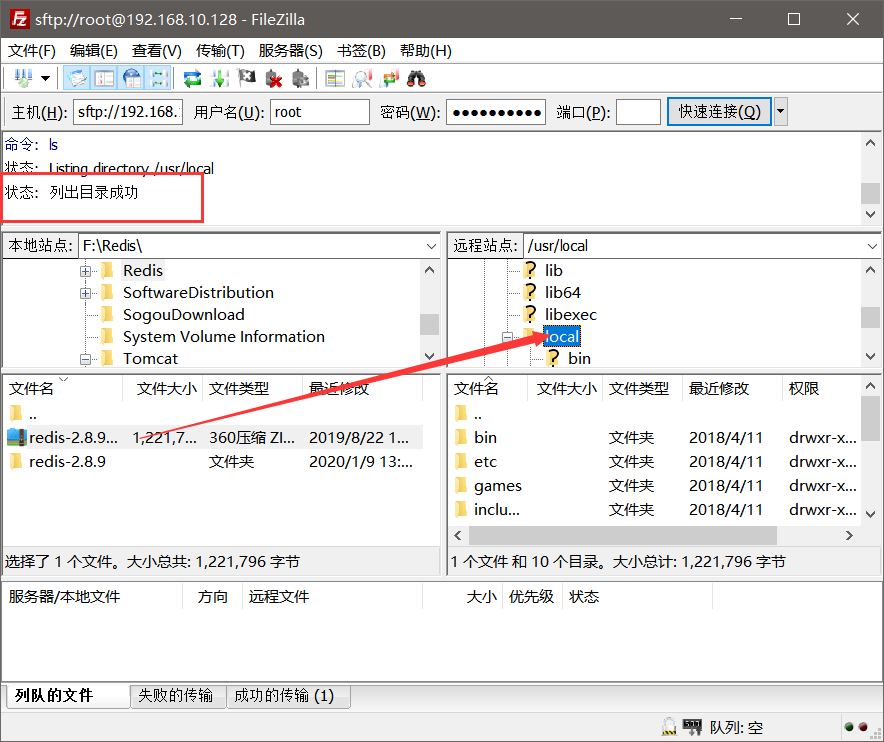Open the 远程站点 path dropdown
Screen dimensions: 884x742
[872, 246]
